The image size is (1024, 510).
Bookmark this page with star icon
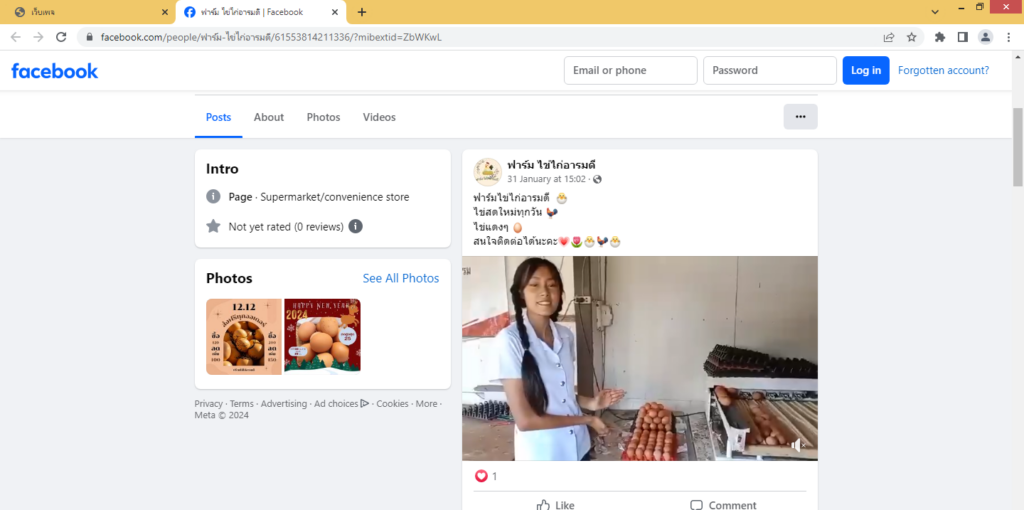point(911,37)
